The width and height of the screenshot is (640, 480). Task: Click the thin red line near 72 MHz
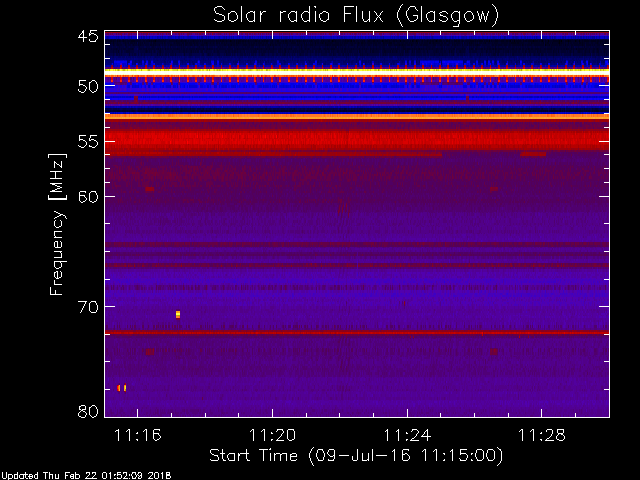click(x=357, y=332)
